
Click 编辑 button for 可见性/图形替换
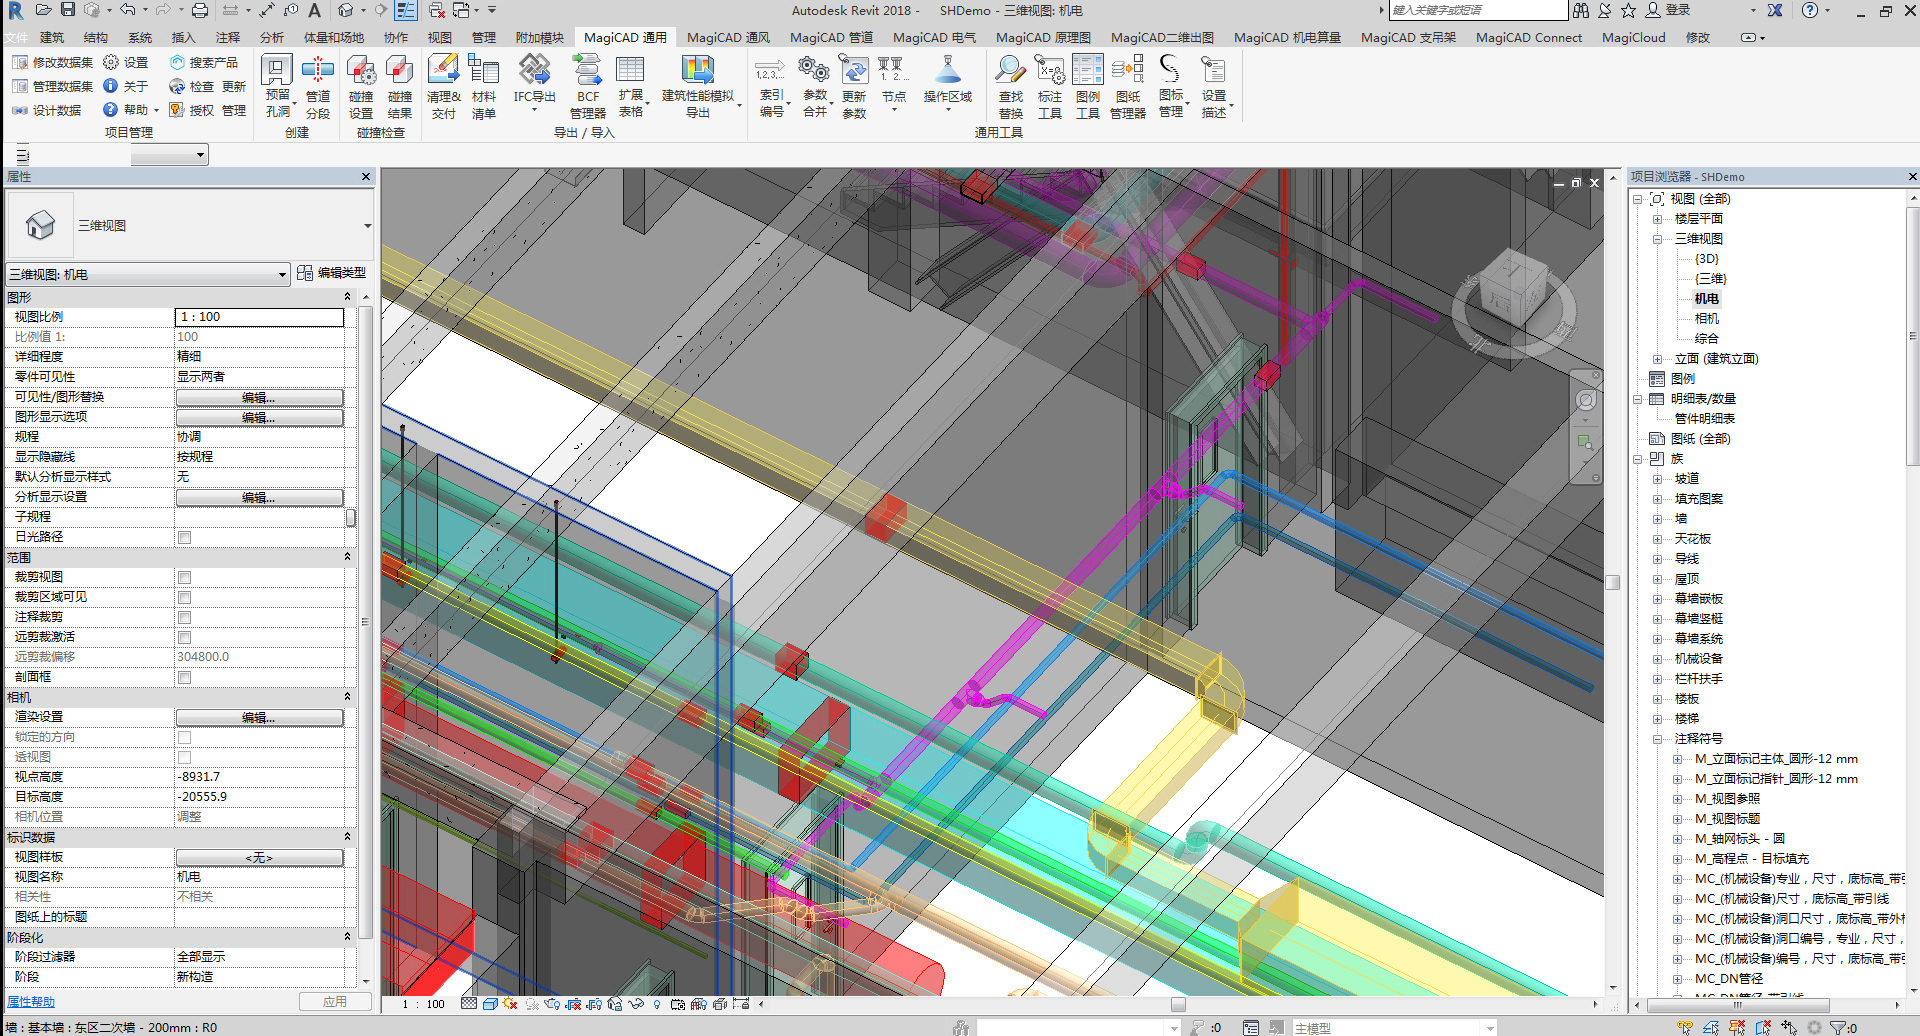[259, 397]
